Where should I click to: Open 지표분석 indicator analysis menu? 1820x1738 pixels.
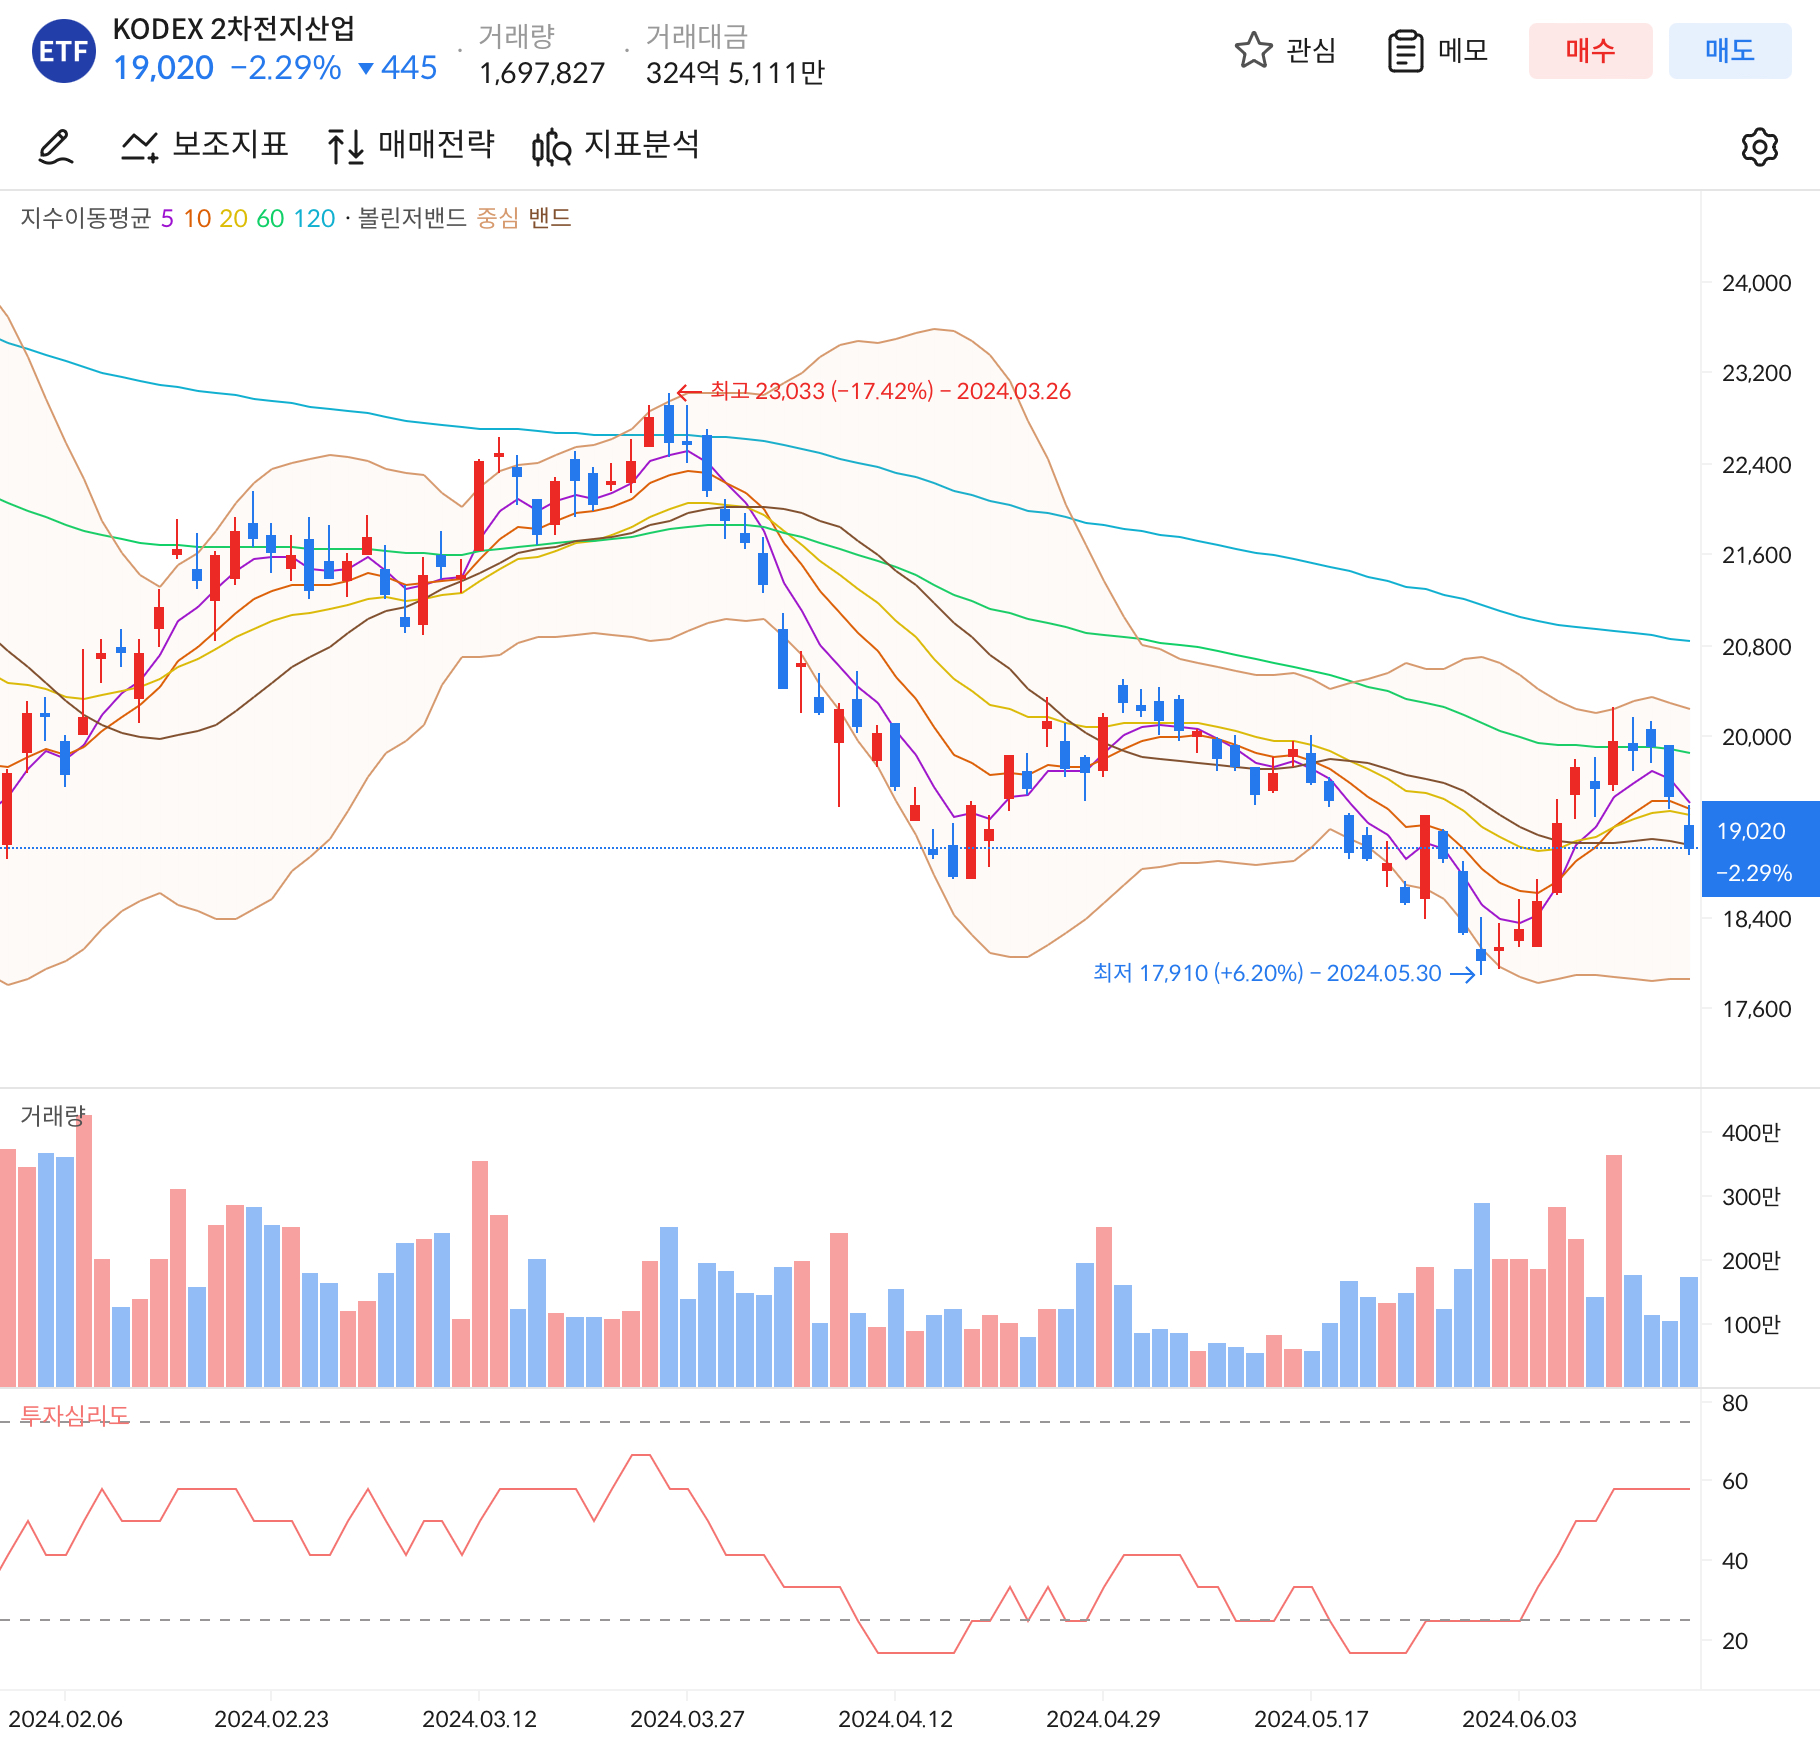click(x=616, y=146)
